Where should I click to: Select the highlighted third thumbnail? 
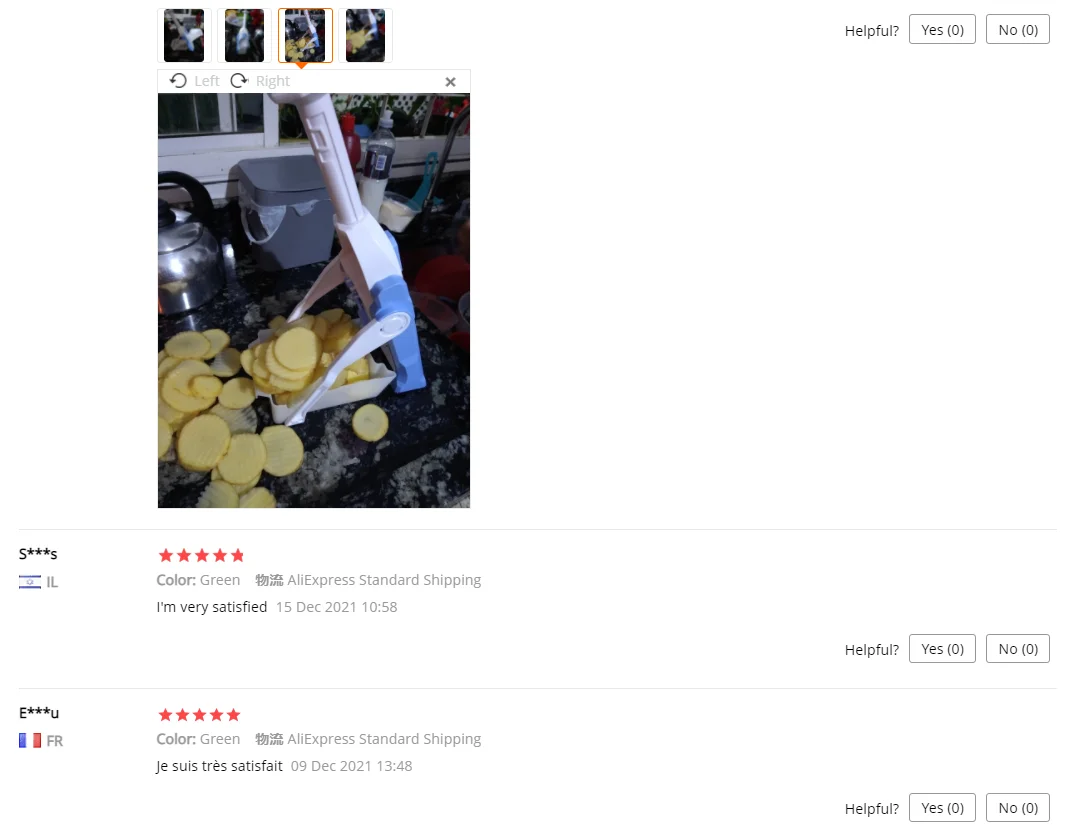click(305, 35)
